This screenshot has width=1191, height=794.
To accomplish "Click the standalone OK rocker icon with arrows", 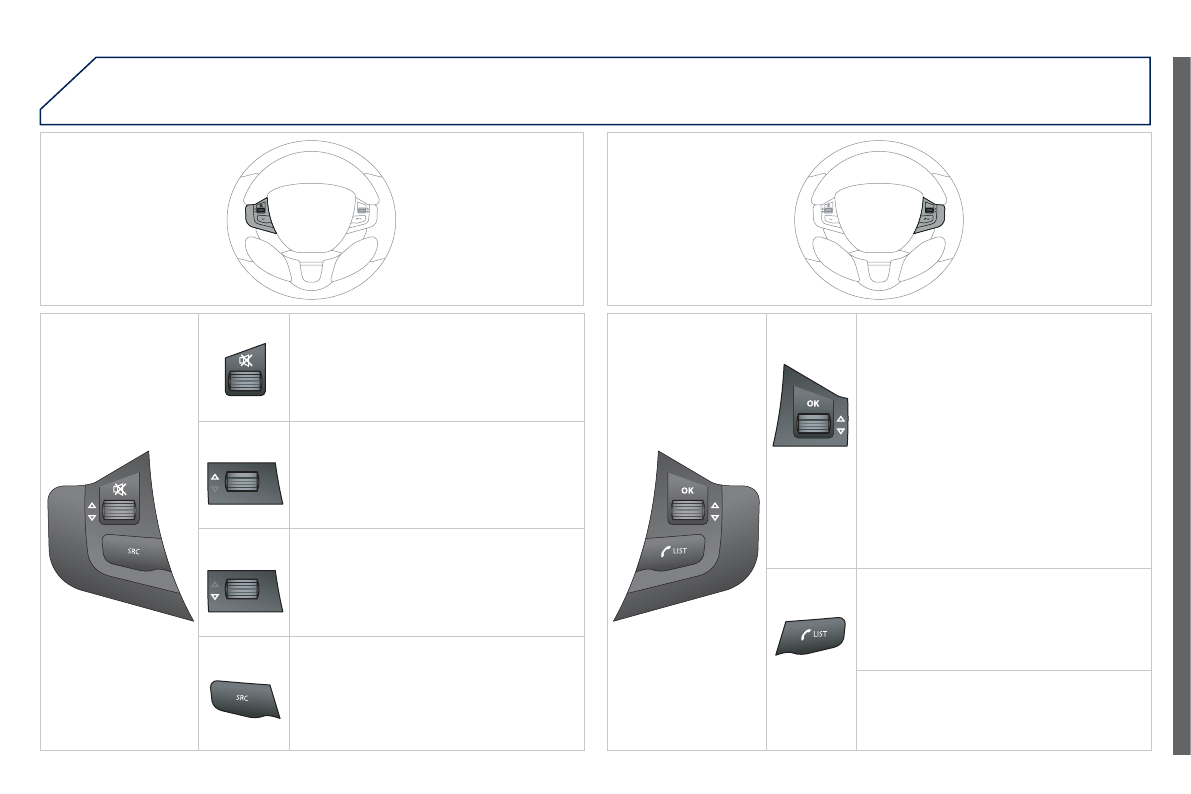I will (810, 406).
